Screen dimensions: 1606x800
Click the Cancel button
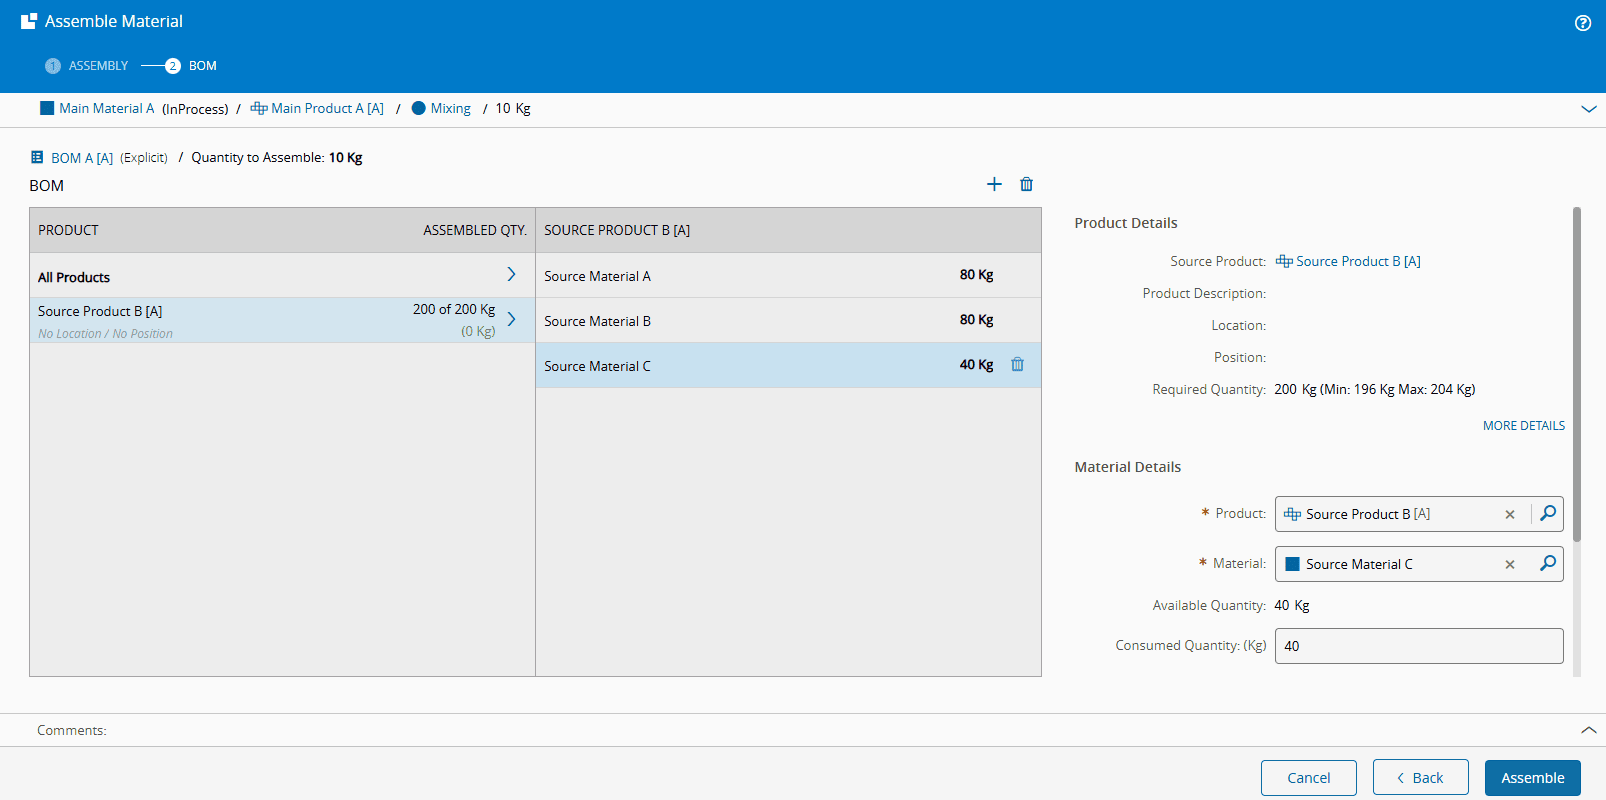[x=1308, y=778]
